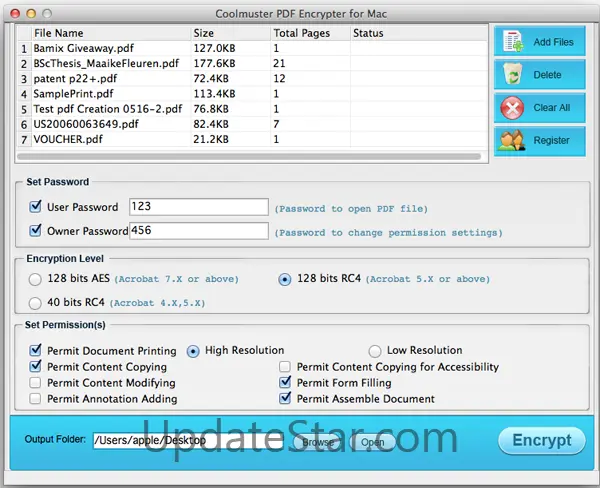The image size is (600, 488).
Task: Select VOUCHER.pdf row
Action: [x=252, y=139]
